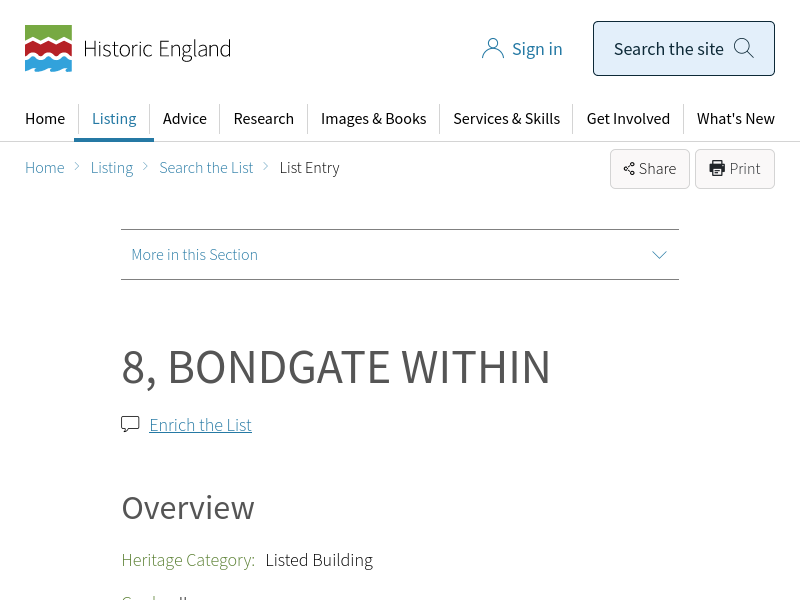The height and width of the screenshot is (600, 800).
Task: Open the Advice menu
Action: pyautogui.click(x=185, y=119)
